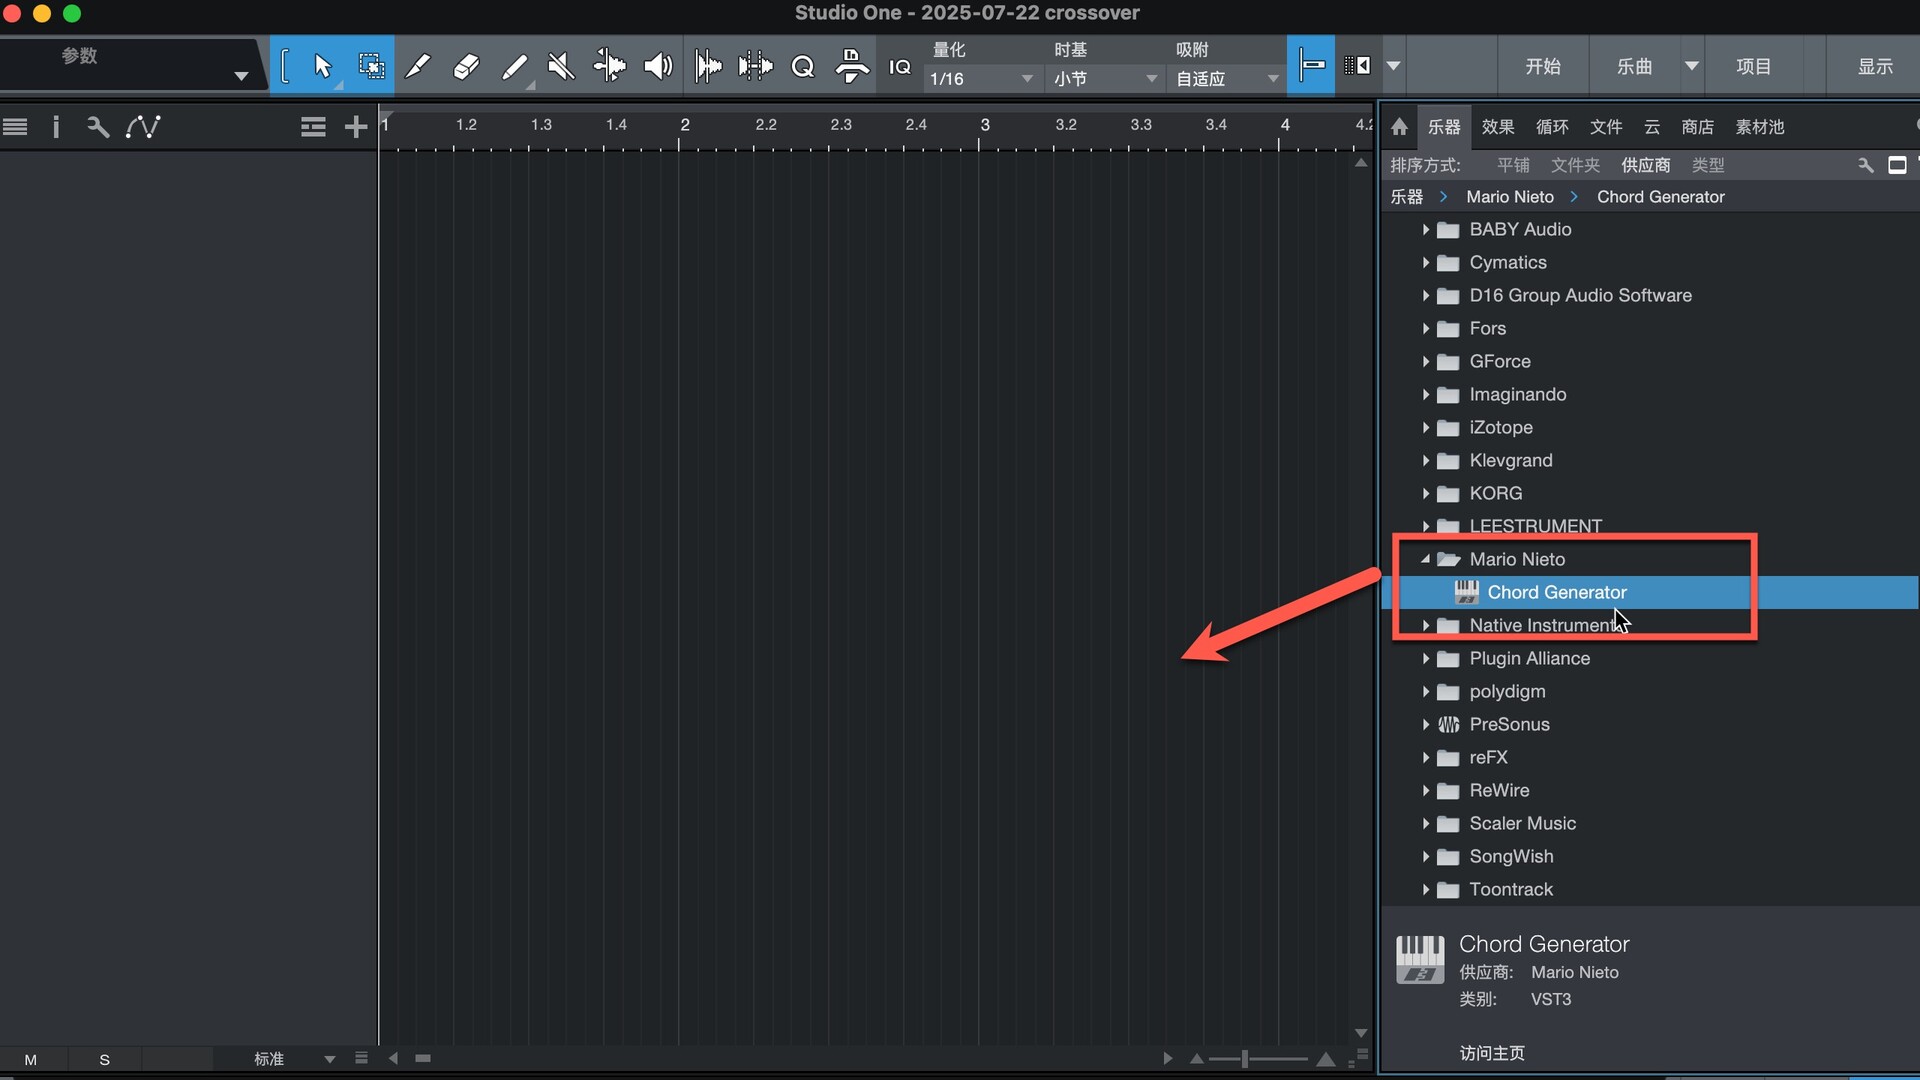Collapse the Mario Nieto folder
The height and width of the screenshot is (1080, 1920).
pyautogui.click(x=1425, y=559)
